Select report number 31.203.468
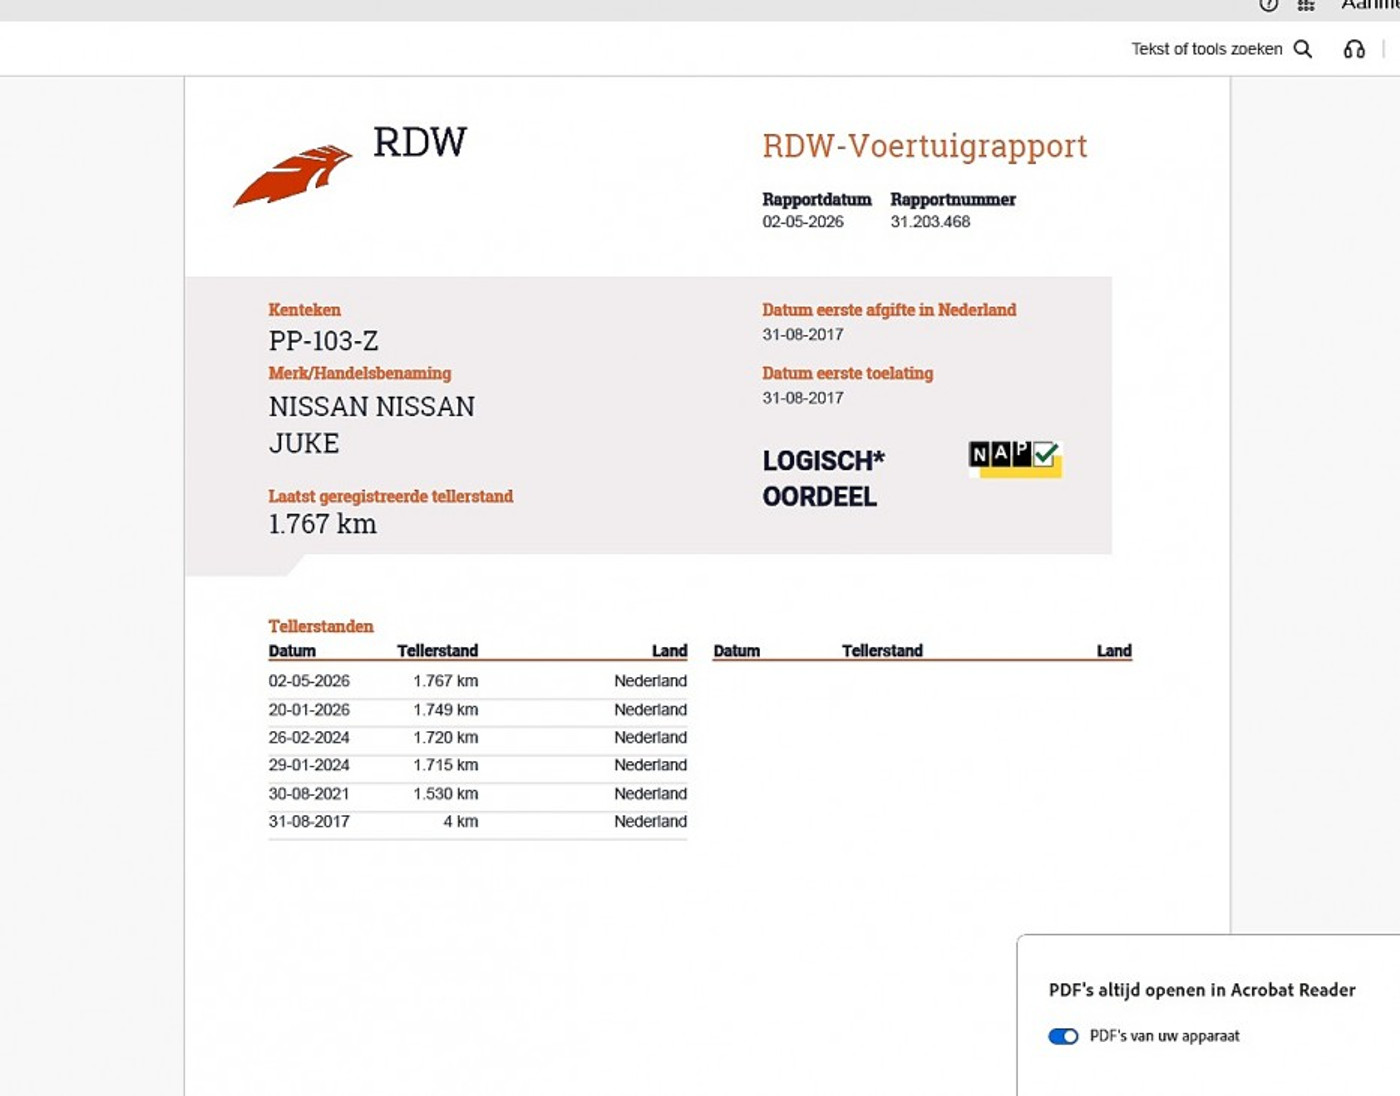 (930, 222)
